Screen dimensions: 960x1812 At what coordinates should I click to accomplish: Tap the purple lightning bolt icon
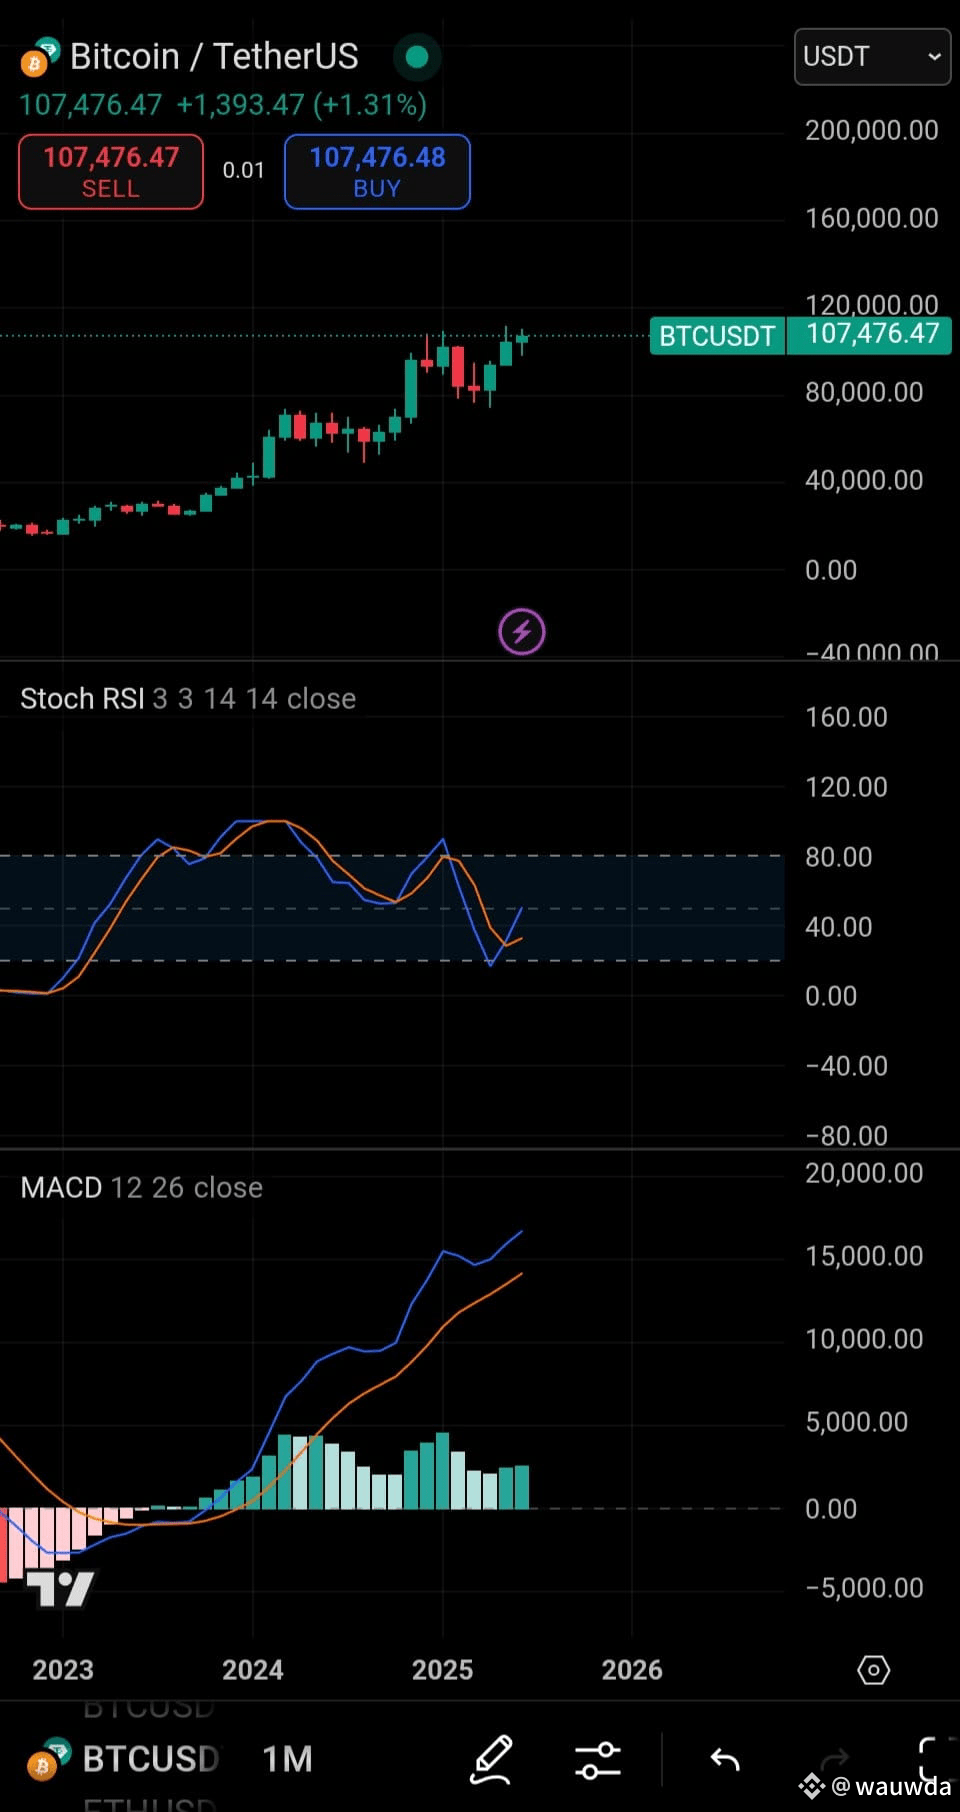[x=522, y=632]
